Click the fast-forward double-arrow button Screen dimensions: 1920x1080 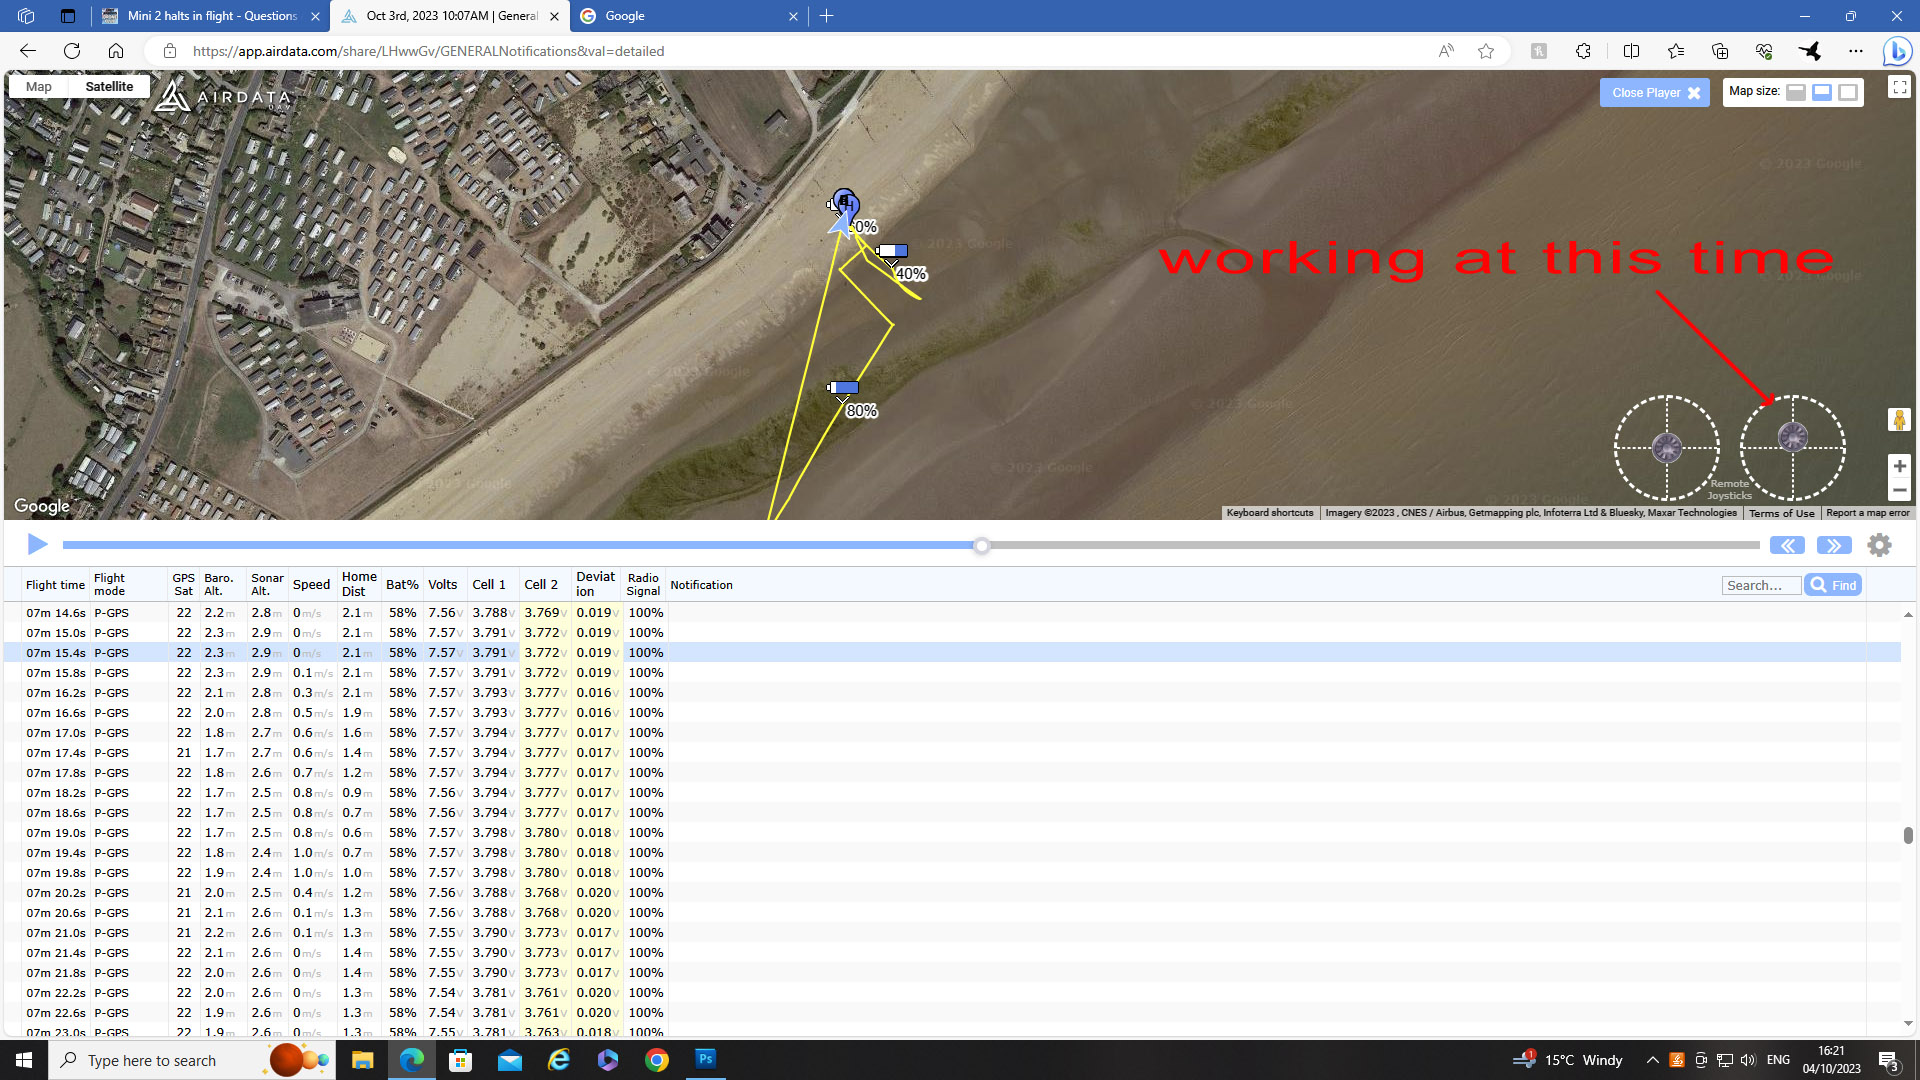pyautogui.click(x=1833, y=545)
